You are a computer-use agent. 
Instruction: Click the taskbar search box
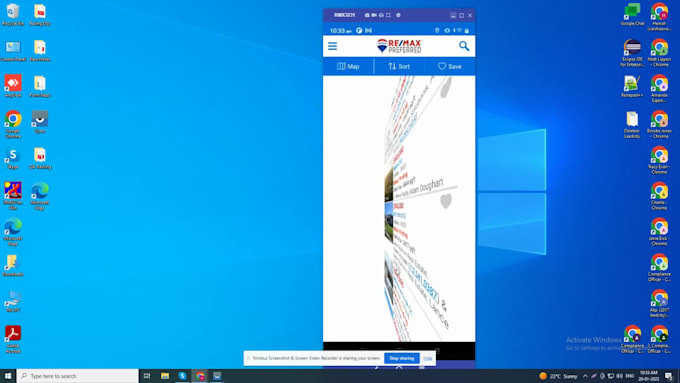point(78,376)
